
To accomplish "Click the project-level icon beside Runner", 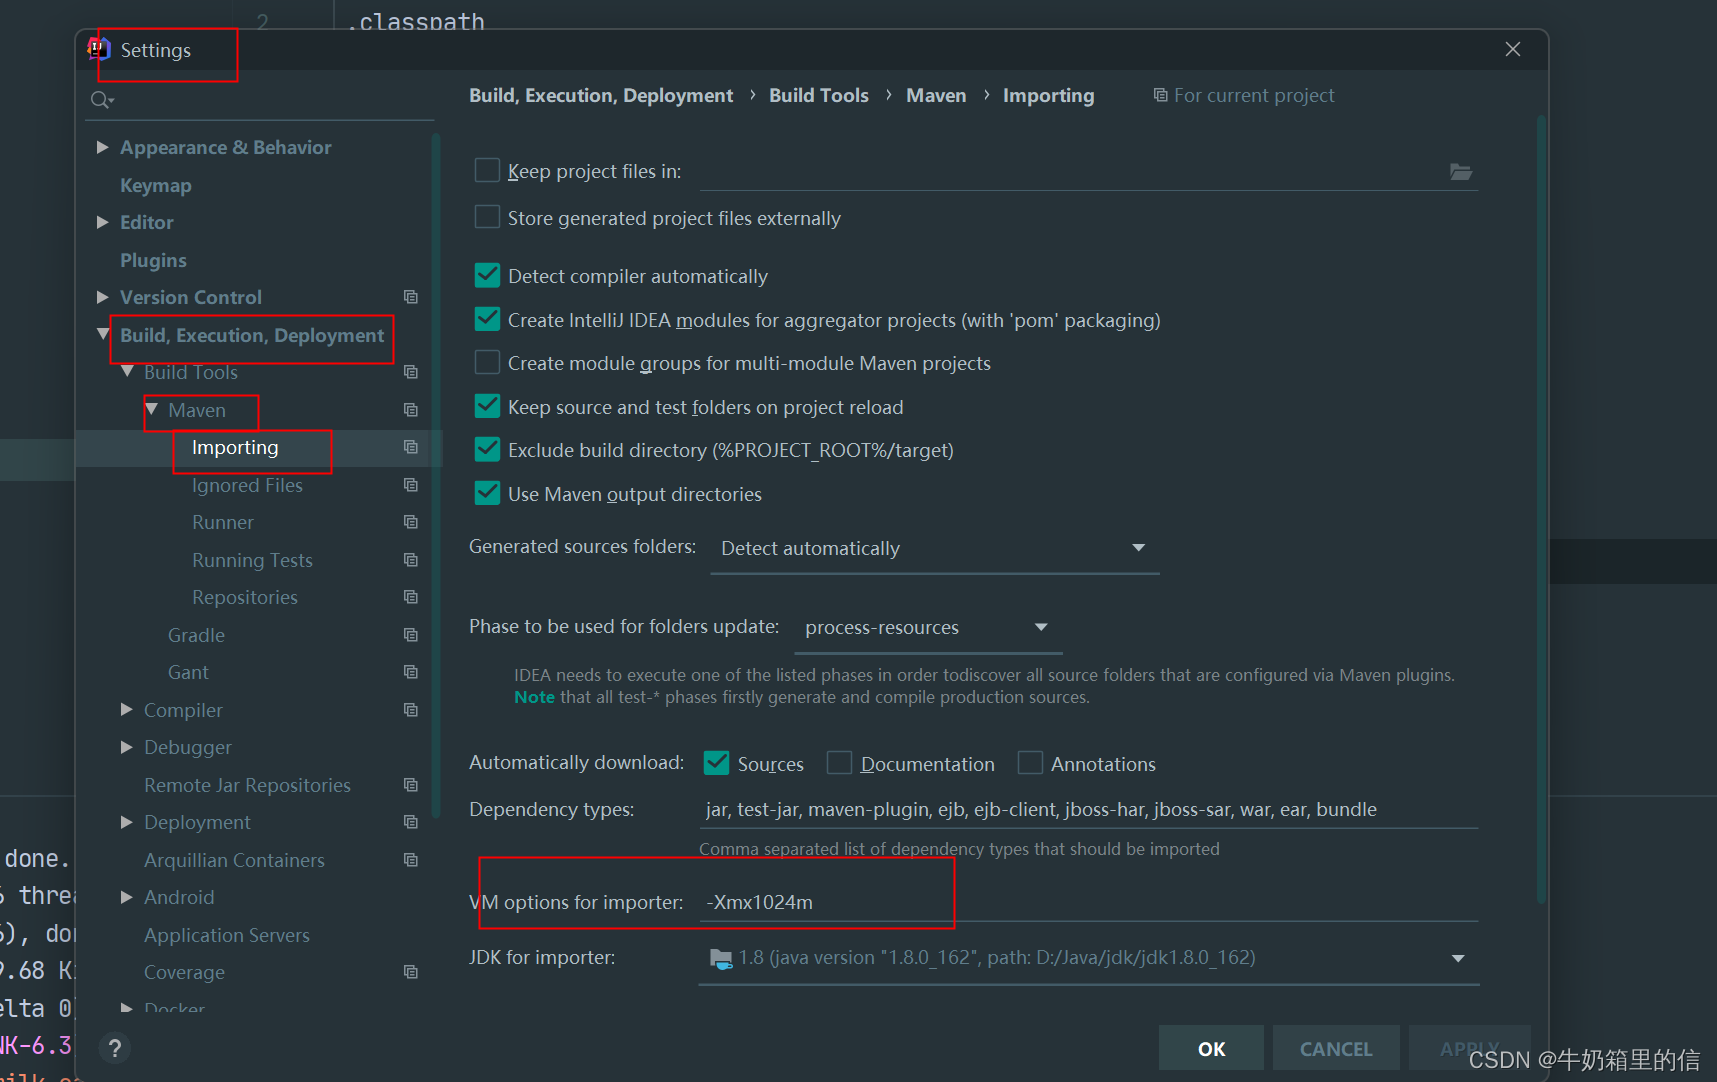I will click(410, 522).
